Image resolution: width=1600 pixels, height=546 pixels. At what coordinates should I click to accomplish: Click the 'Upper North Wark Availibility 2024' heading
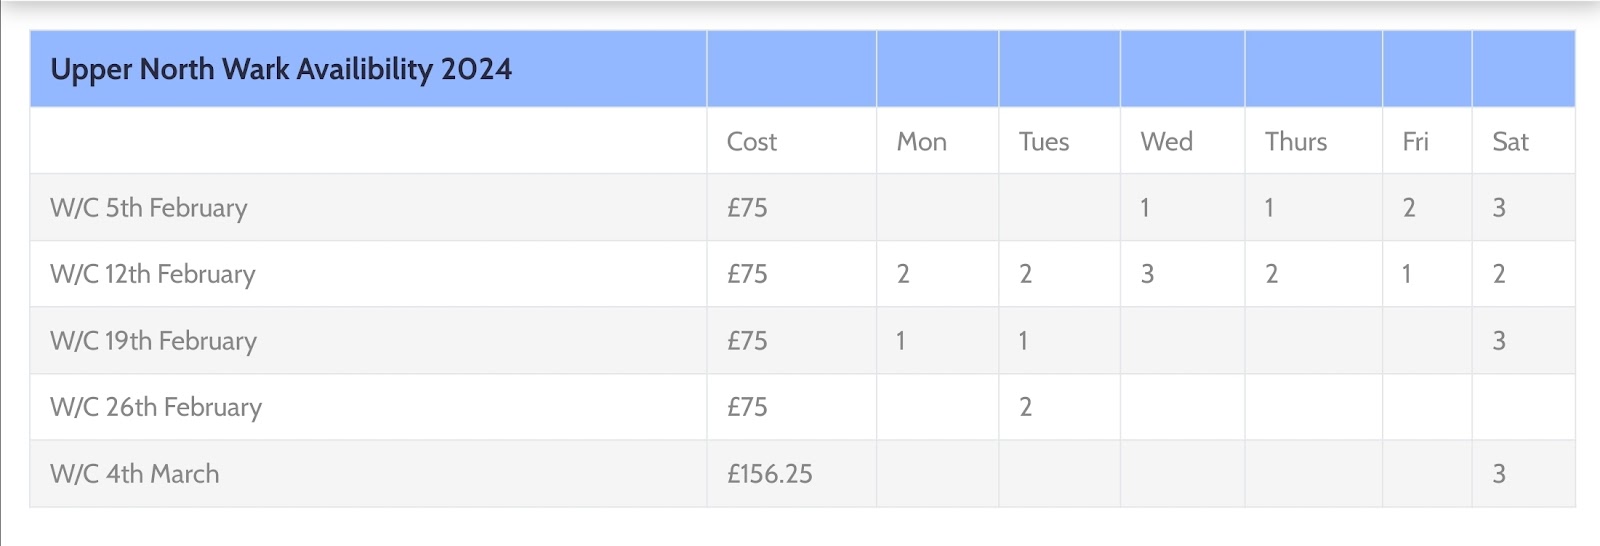click(281, 69)
